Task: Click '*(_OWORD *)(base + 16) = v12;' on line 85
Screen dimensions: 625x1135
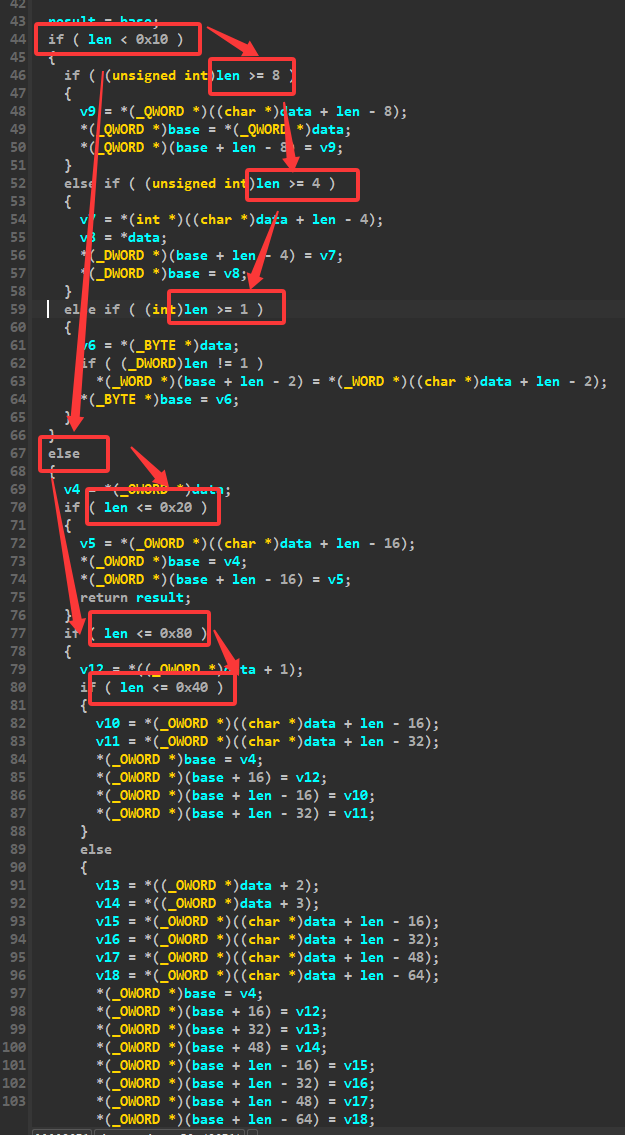Action: click(x=211, y=777)
